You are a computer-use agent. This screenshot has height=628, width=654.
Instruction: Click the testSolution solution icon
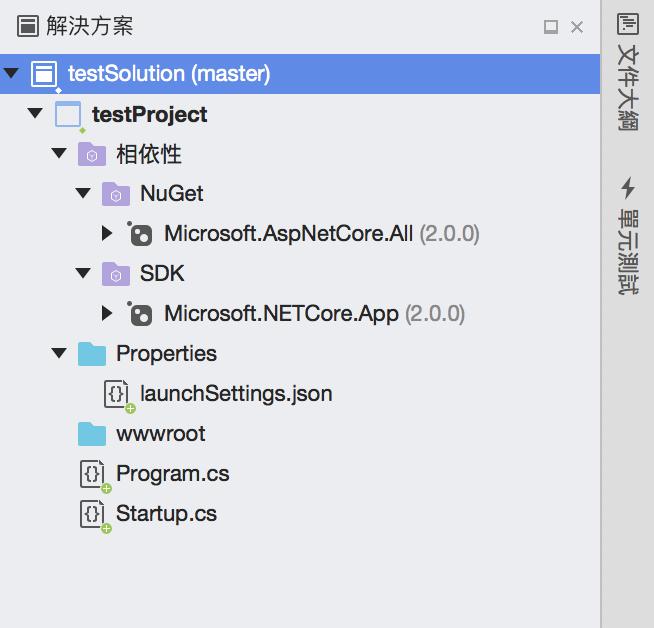pyautogui.click(x=44, y=74)
